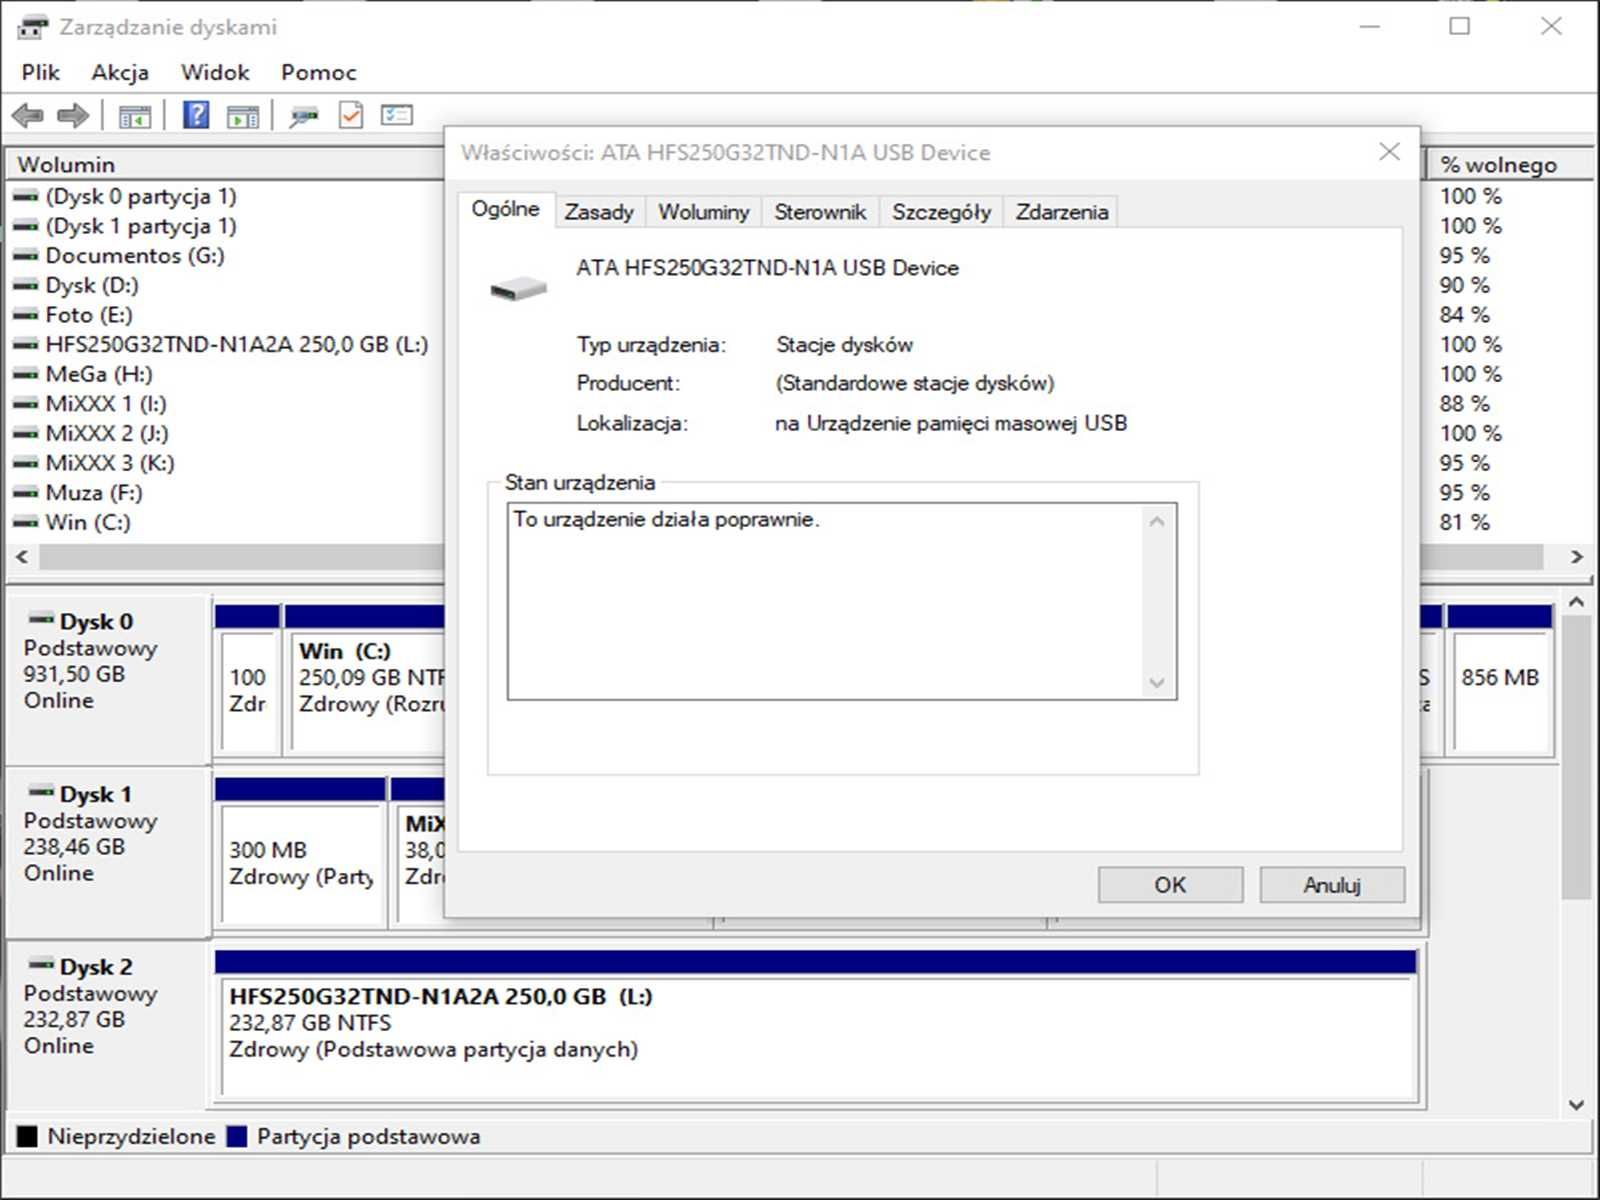Viewport: 1600px width, 1200px height.
Task: Click the status box scroll down arrow
Action: pyautogui.click(x=1157, y=683)
